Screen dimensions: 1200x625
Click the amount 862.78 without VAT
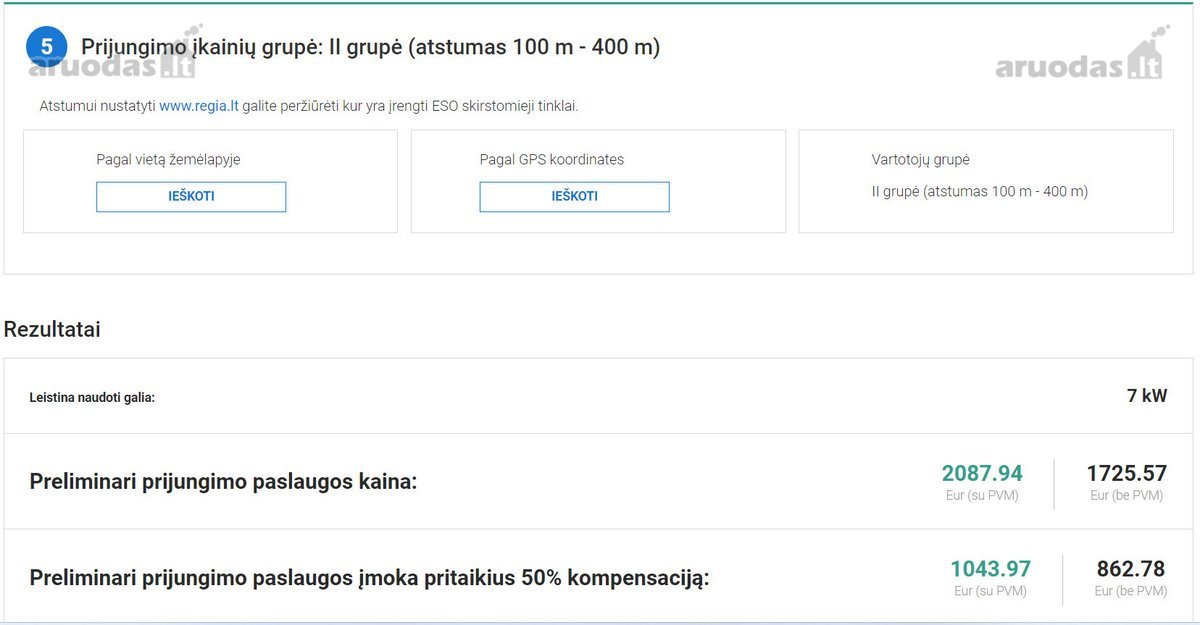click(x=1131, y=569)
